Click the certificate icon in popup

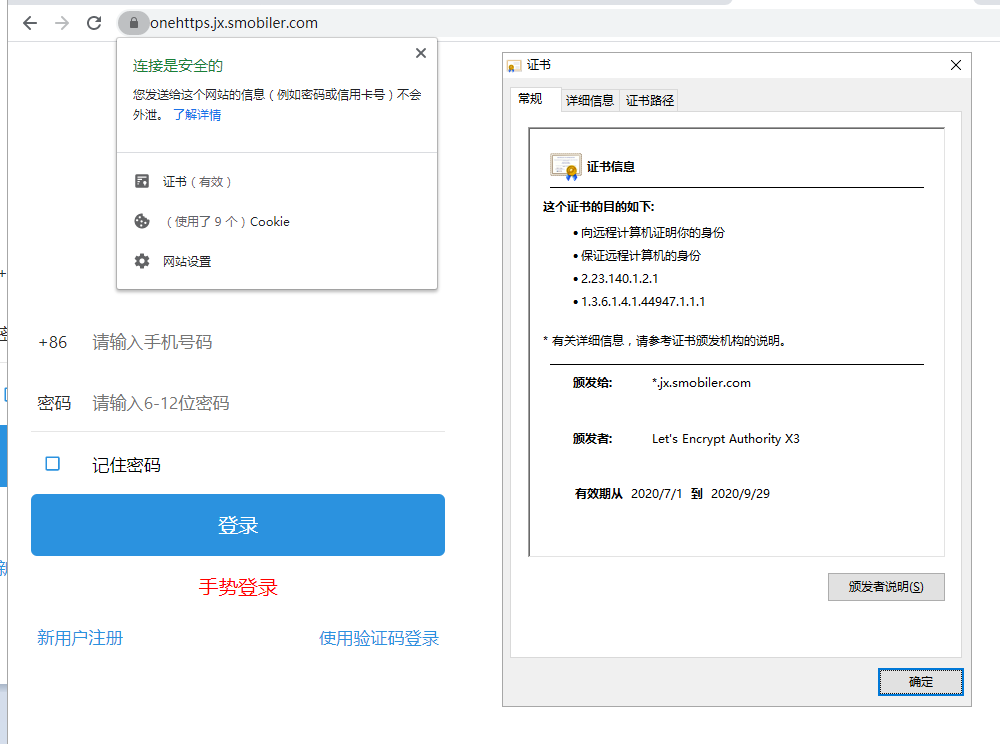[142, 181]
